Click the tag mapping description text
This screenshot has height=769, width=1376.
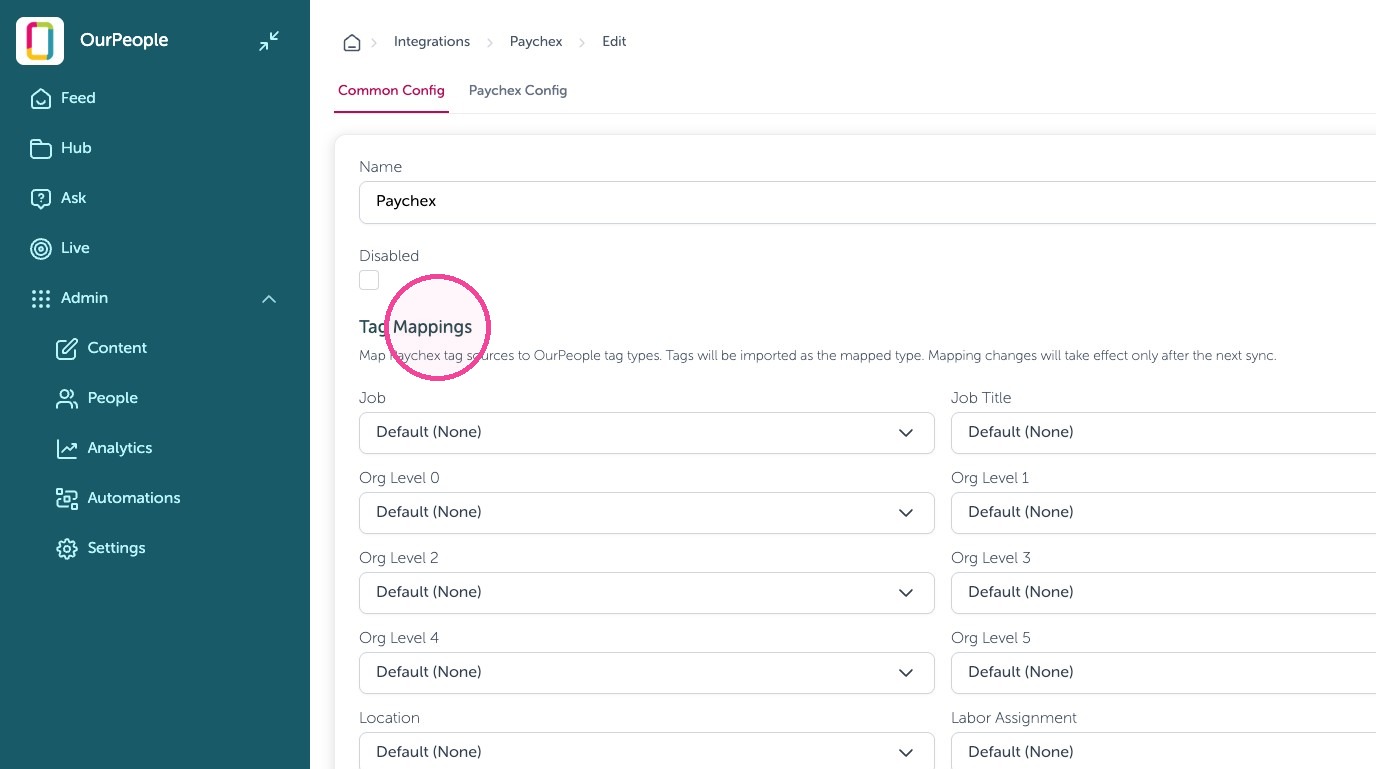(x=818, y=356)
